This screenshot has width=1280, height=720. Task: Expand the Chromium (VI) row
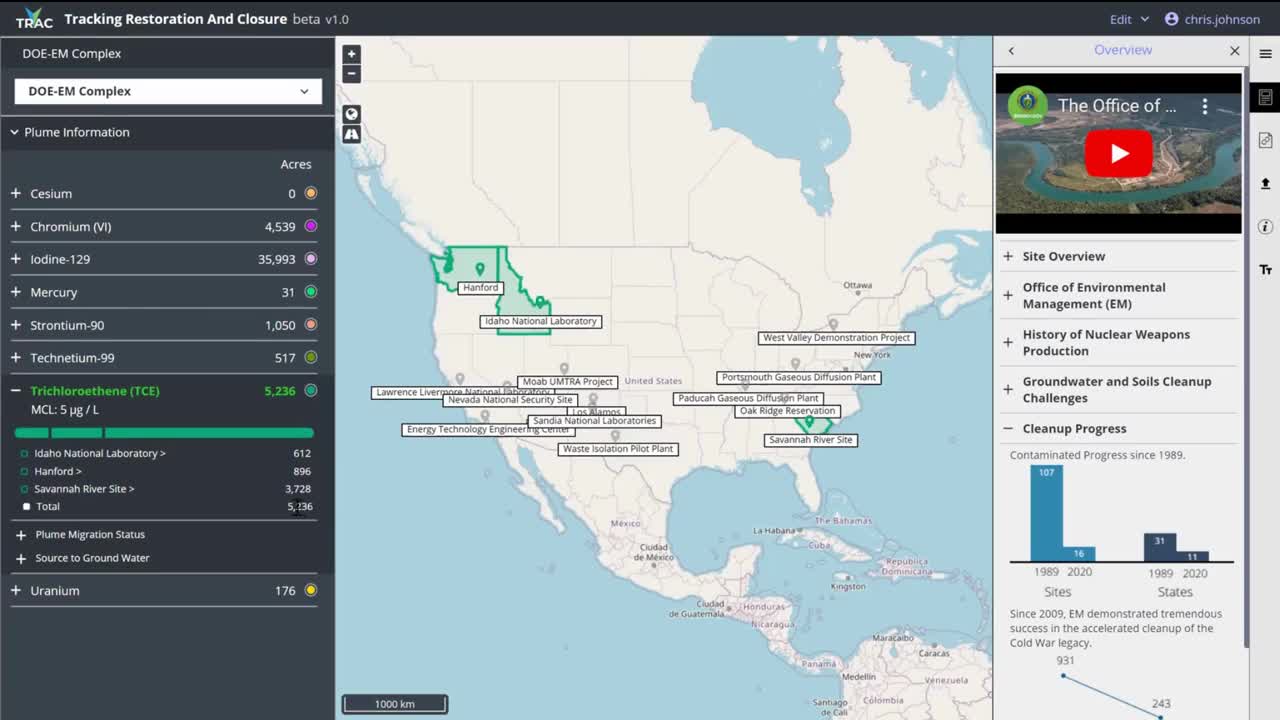(x=16, y=226)
